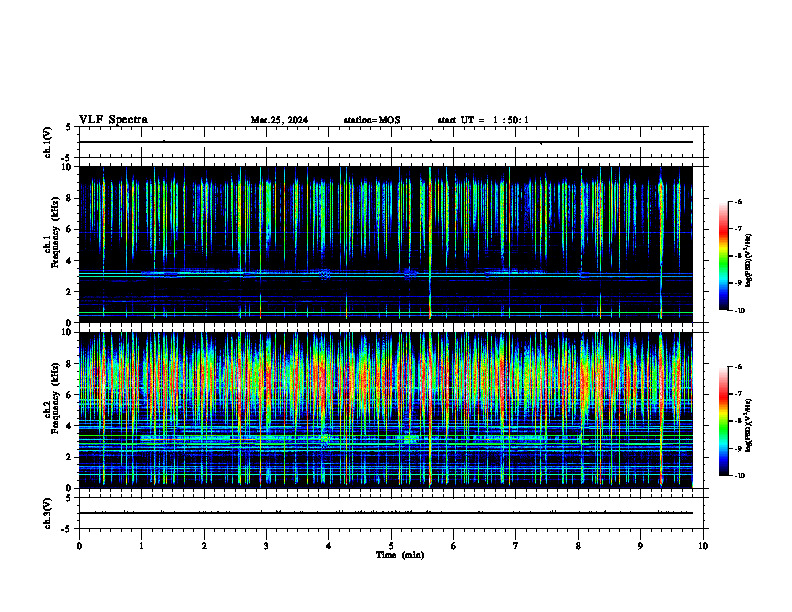Click the ch.2 spectrogram color scale bar
Viewport: 792px width, 612px height.
click(x=723, y=421)
